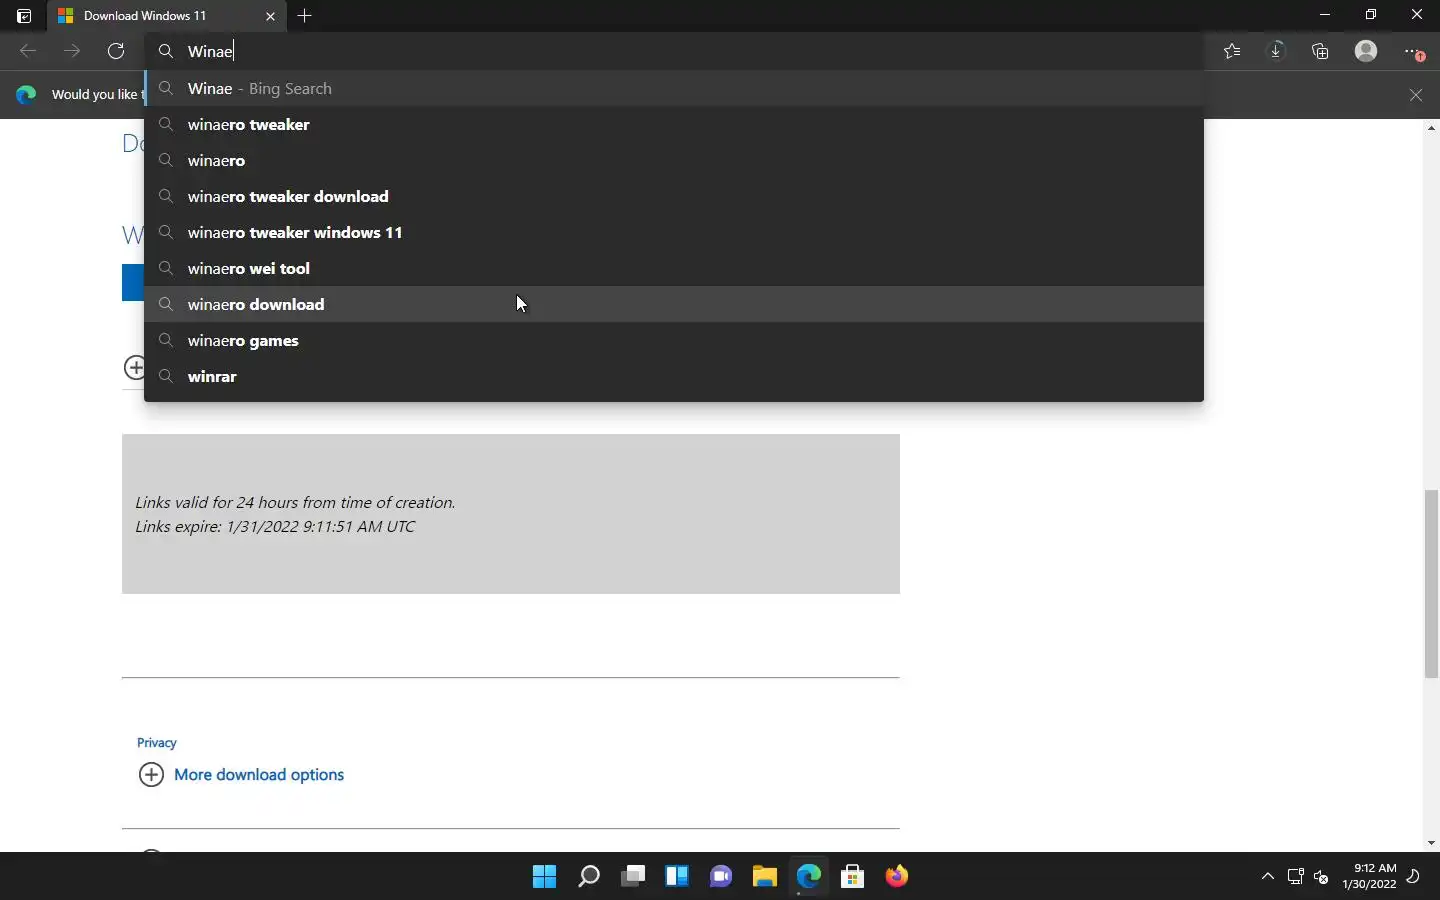Screen dimensions: 1440x900
Task: Pick the 'winaero tweaker' suggestion
Action: tap(674, 124)
